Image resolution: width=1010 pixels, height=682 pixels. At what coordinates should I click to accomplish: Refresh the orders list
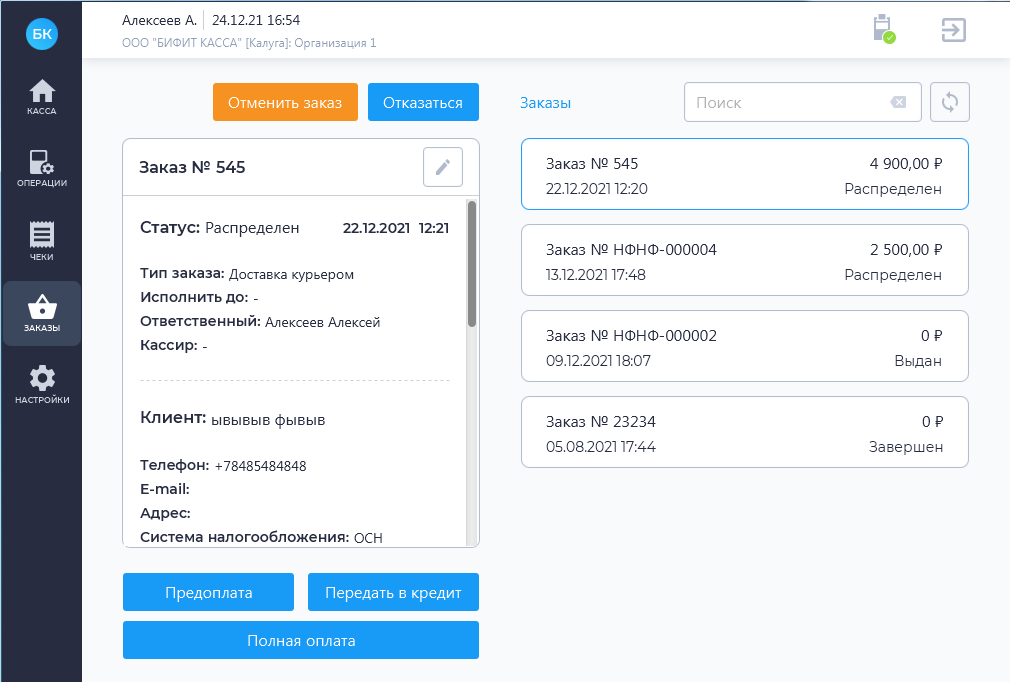949,102
